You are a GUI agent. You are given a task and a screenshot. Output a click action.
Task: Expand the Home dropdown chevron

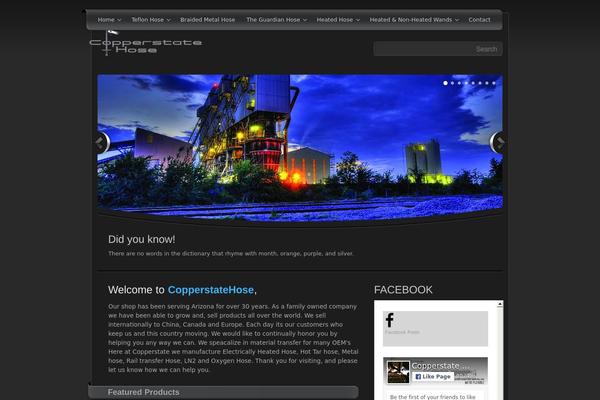(119, 20)
